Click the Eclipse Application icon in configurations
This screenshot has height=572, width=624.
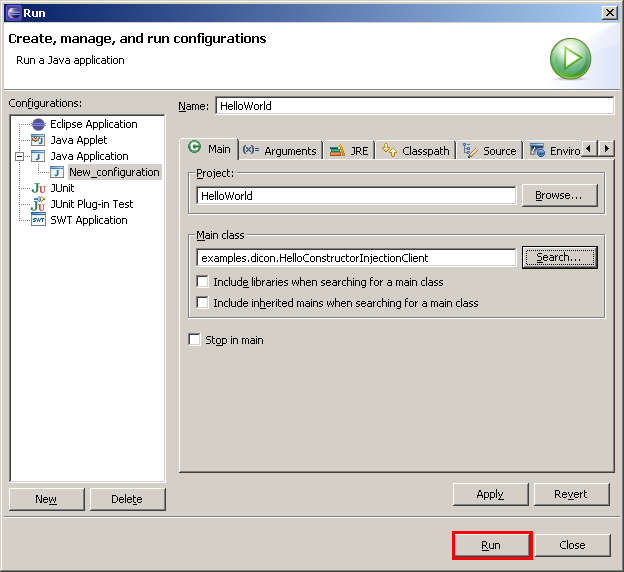click(x=39, y=124)
